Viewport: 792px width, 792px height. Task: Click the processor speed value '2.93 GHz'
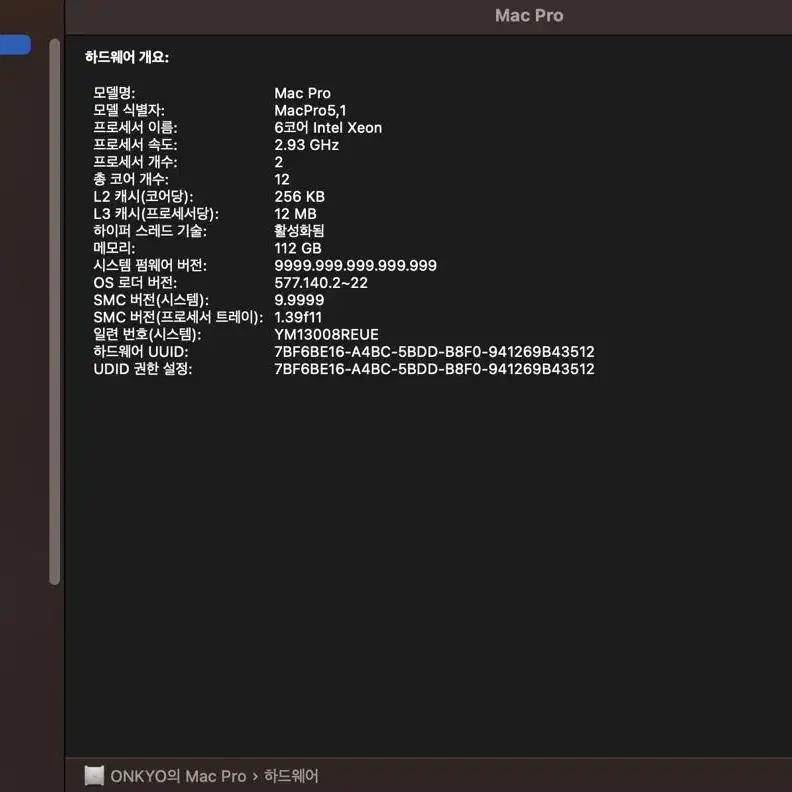coord(307,145)
